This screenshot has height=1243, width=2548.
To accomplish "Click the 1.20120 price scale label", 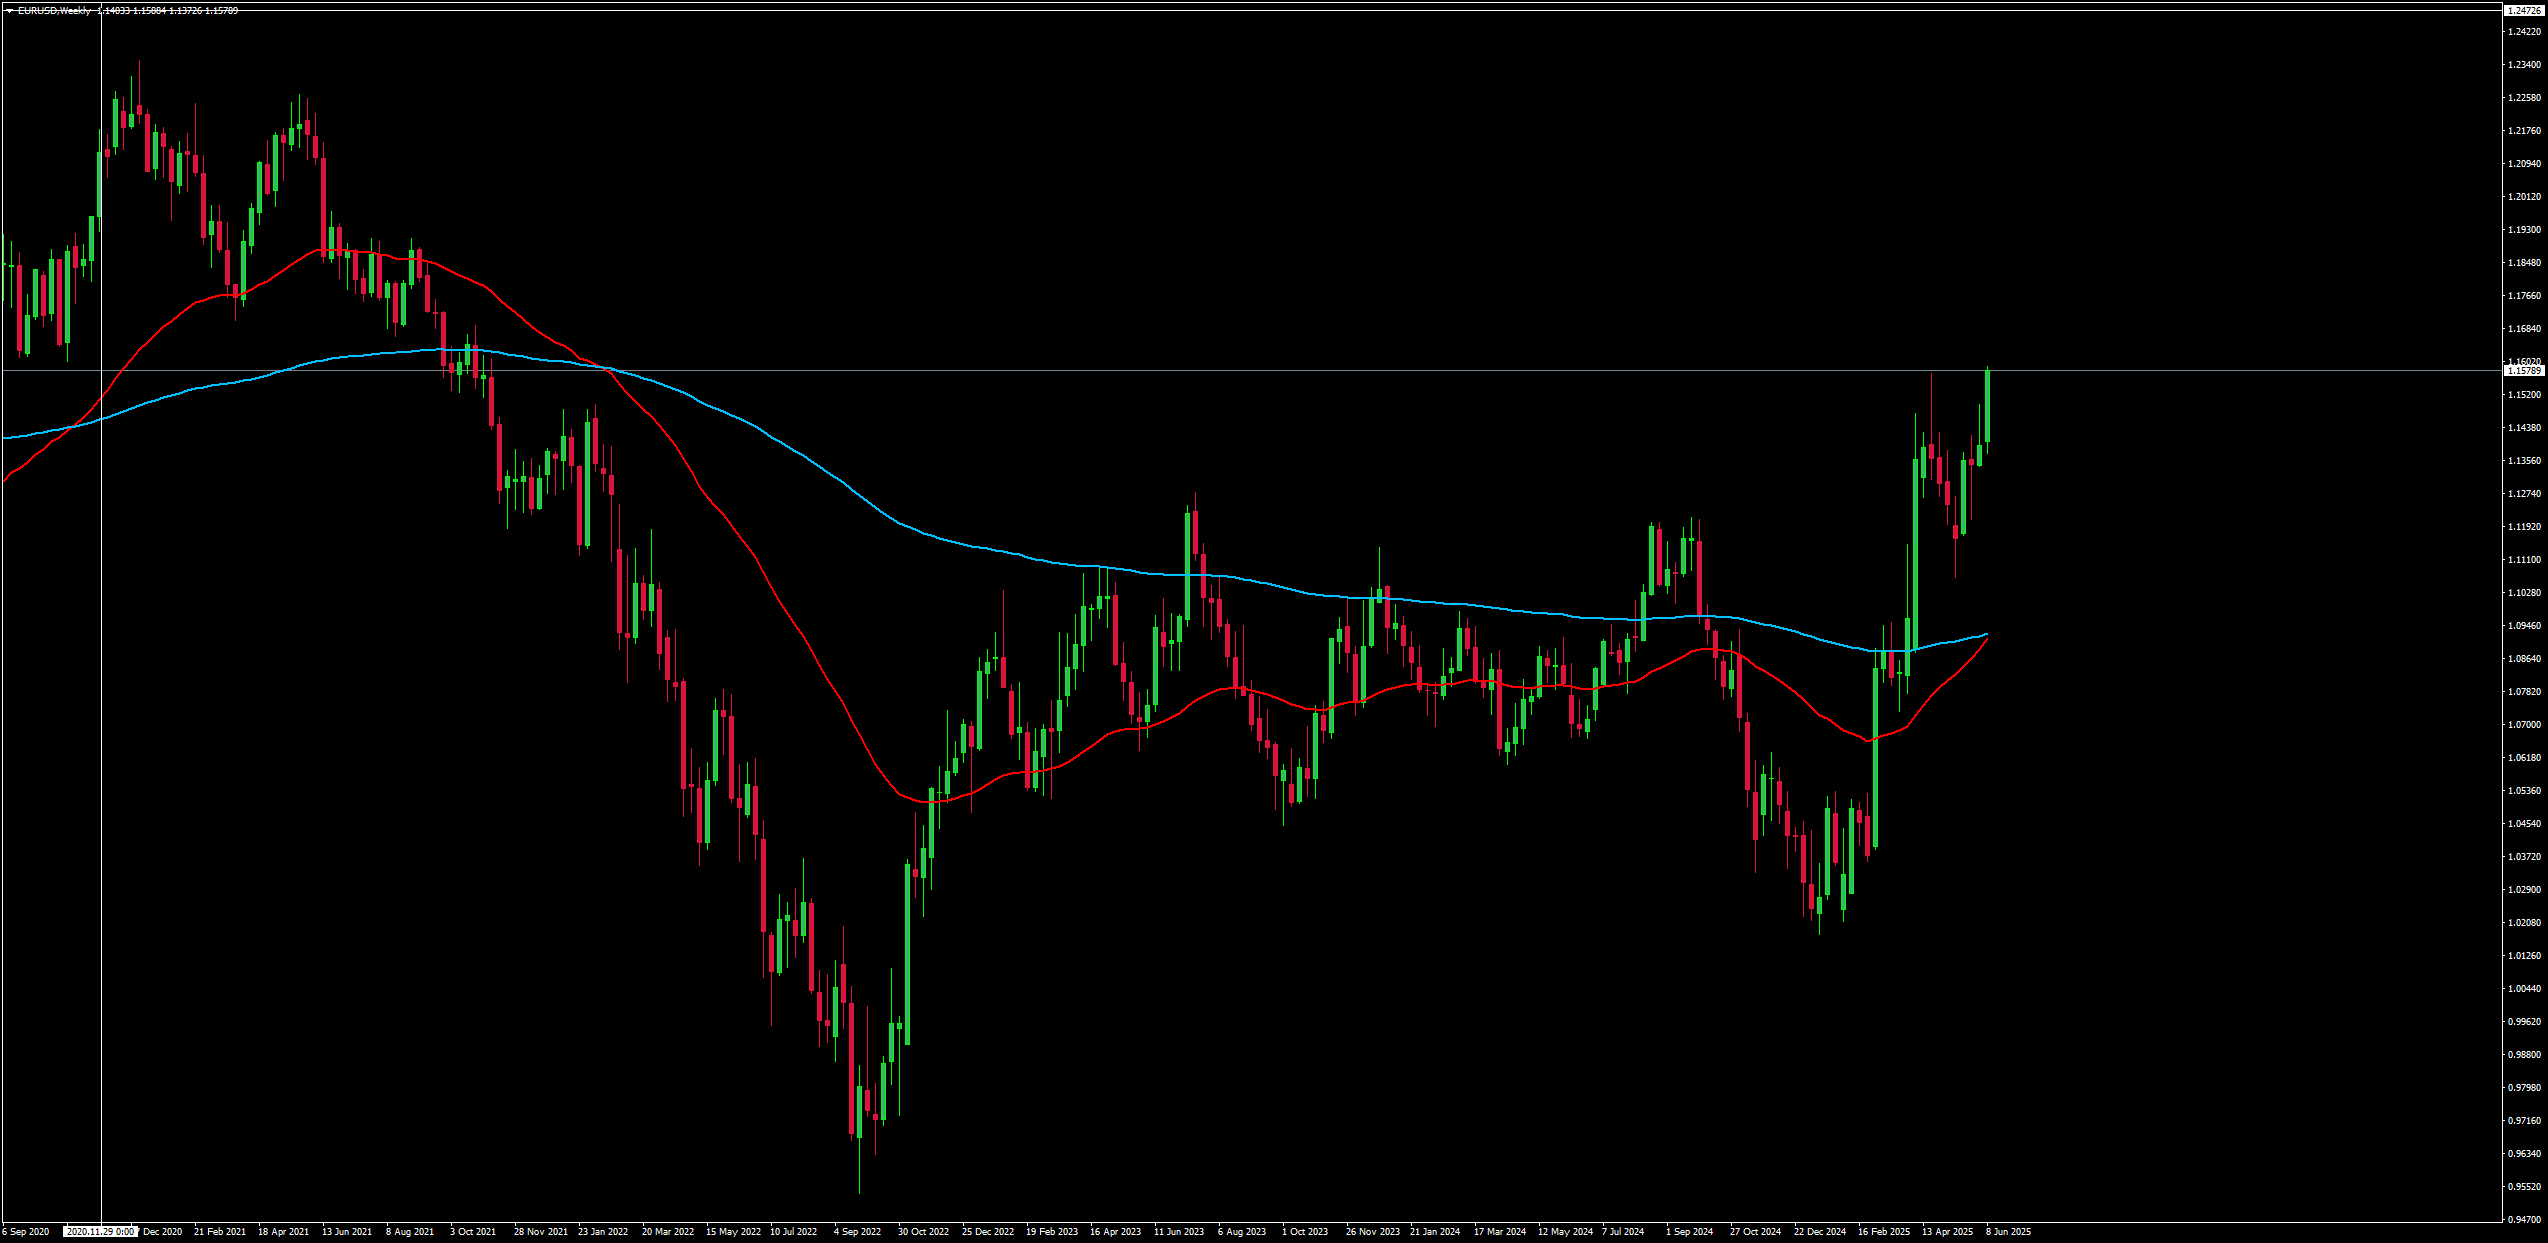I will click(2524, 197).
